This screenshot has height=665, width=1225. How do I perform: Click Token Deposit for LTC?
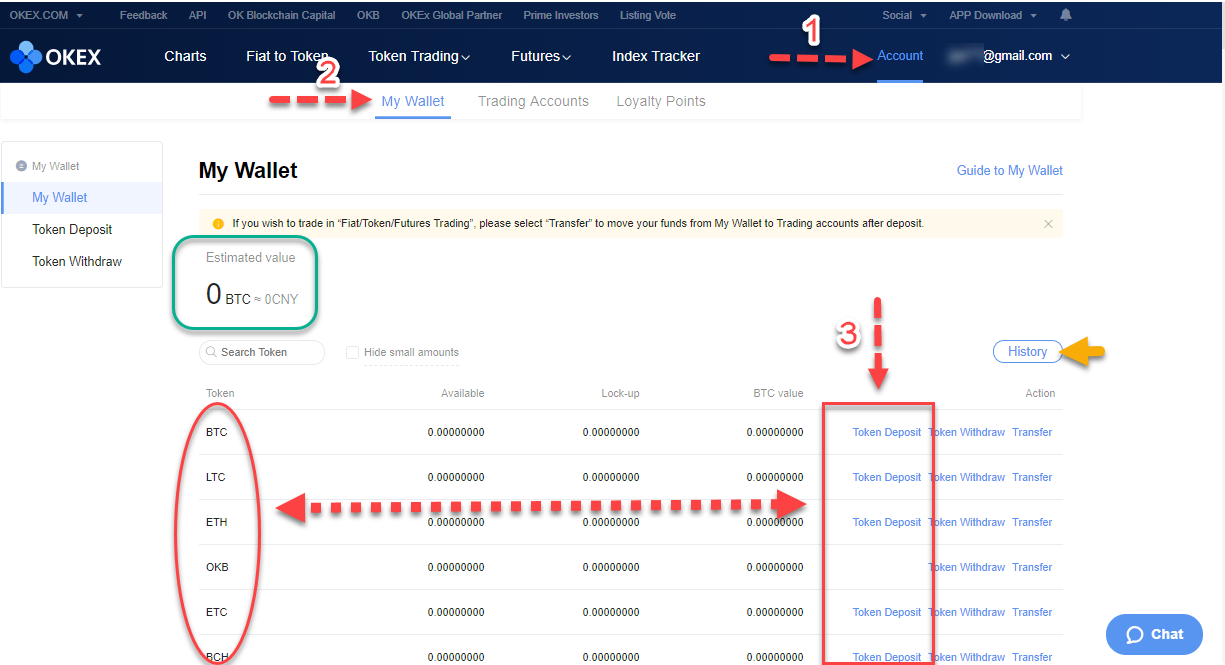(887, 477)
